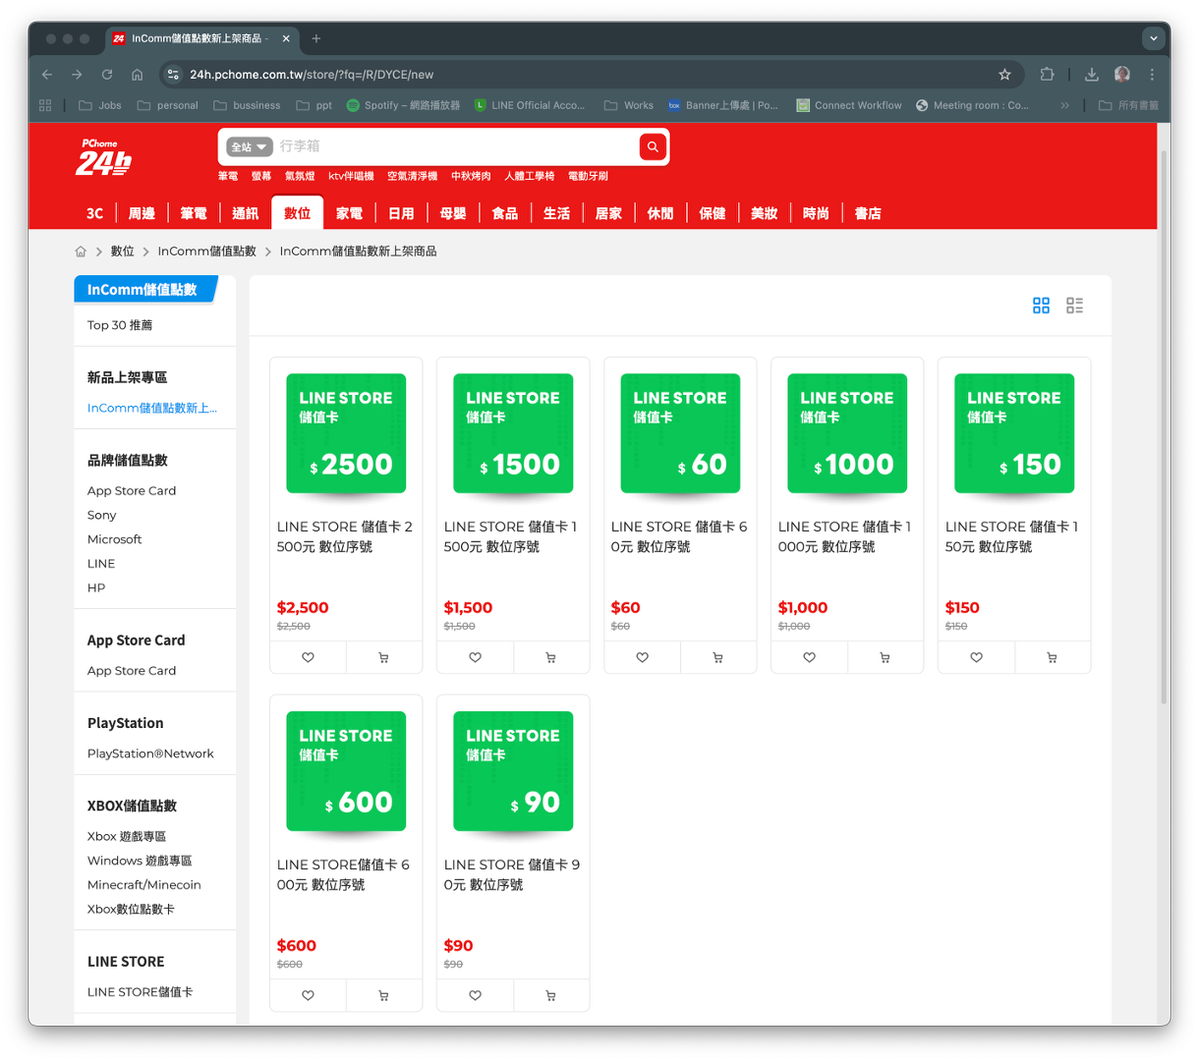Add LINE STORE 1000 card to cart
This screenshot has width=1199, height=1061.
(x=885, y=657)
